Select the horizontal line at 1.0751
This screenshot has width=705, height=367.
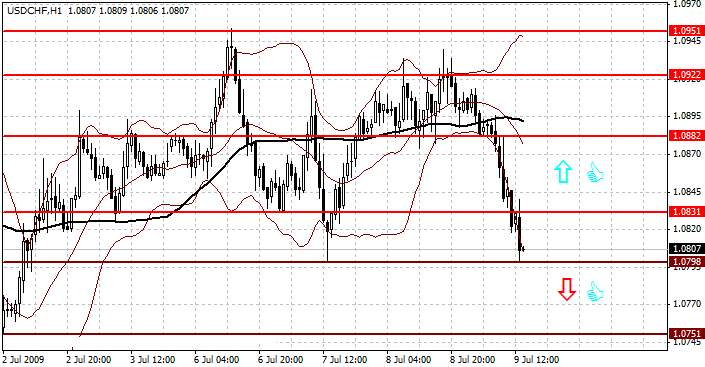pos(335,334)
